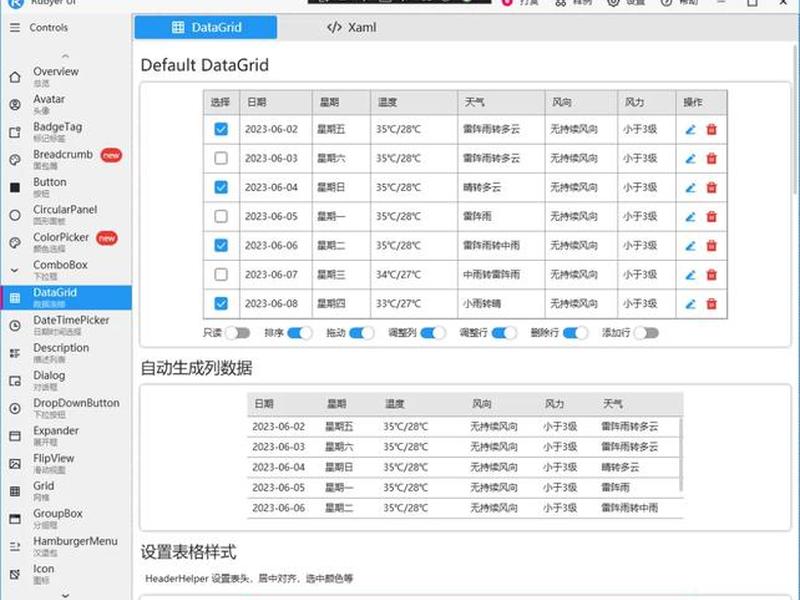Select 2023-06-04 row in auto-generated grid
The width and height of the screenshot is (800, 600).
[464, 467]
